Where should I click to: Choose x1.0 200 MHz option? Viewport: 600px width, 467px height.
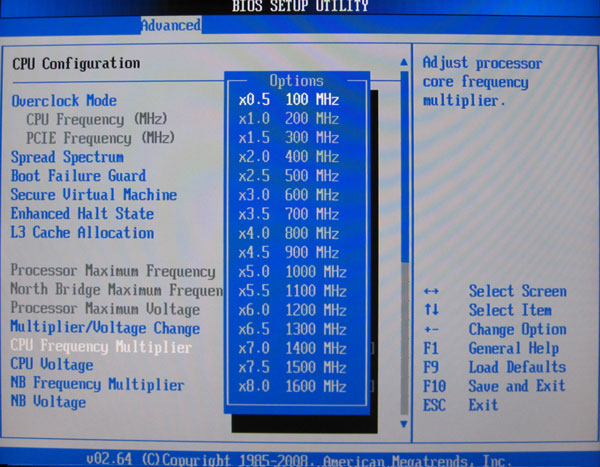pos(289,119)
